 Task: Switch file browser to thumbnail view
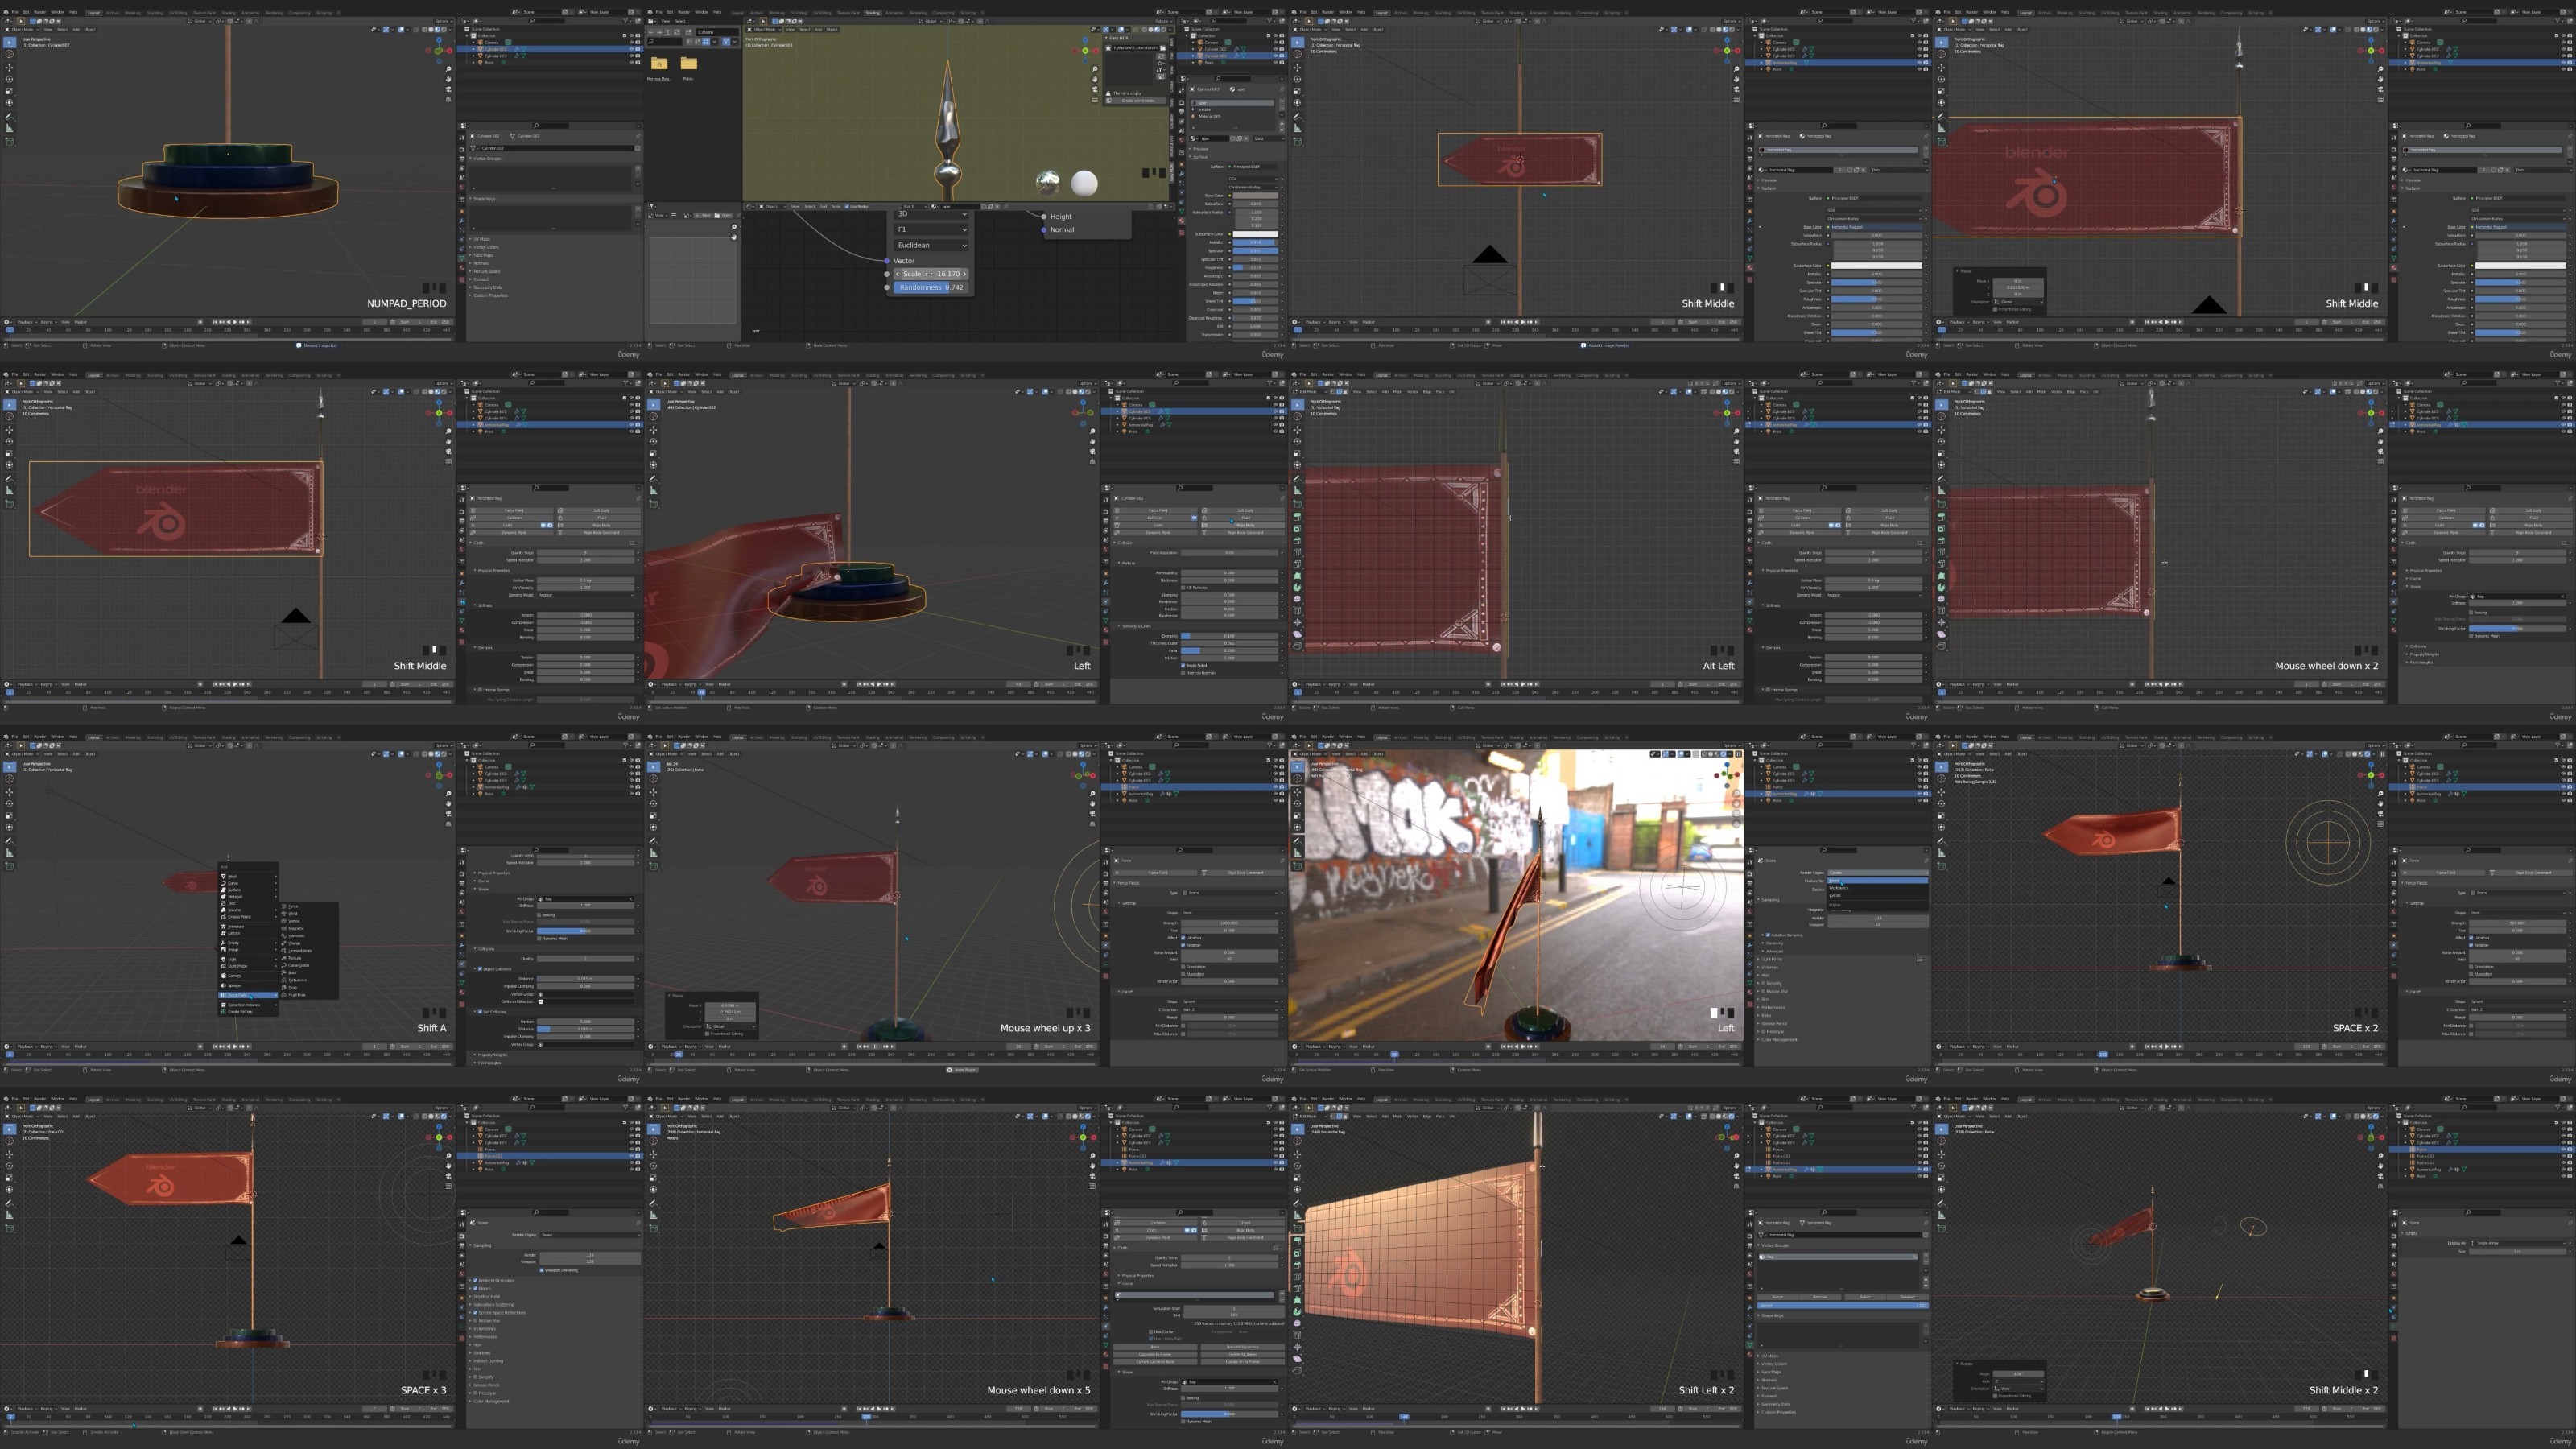point(706,42)
